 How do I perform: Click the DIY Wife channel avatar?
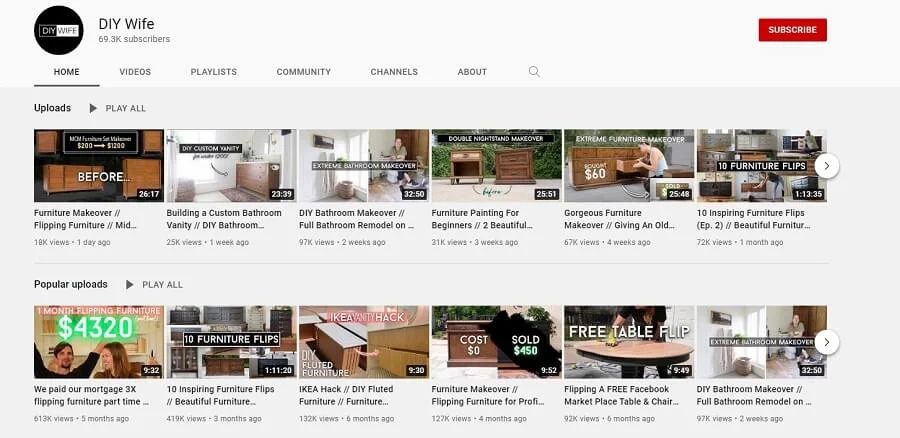coord(59,30)
